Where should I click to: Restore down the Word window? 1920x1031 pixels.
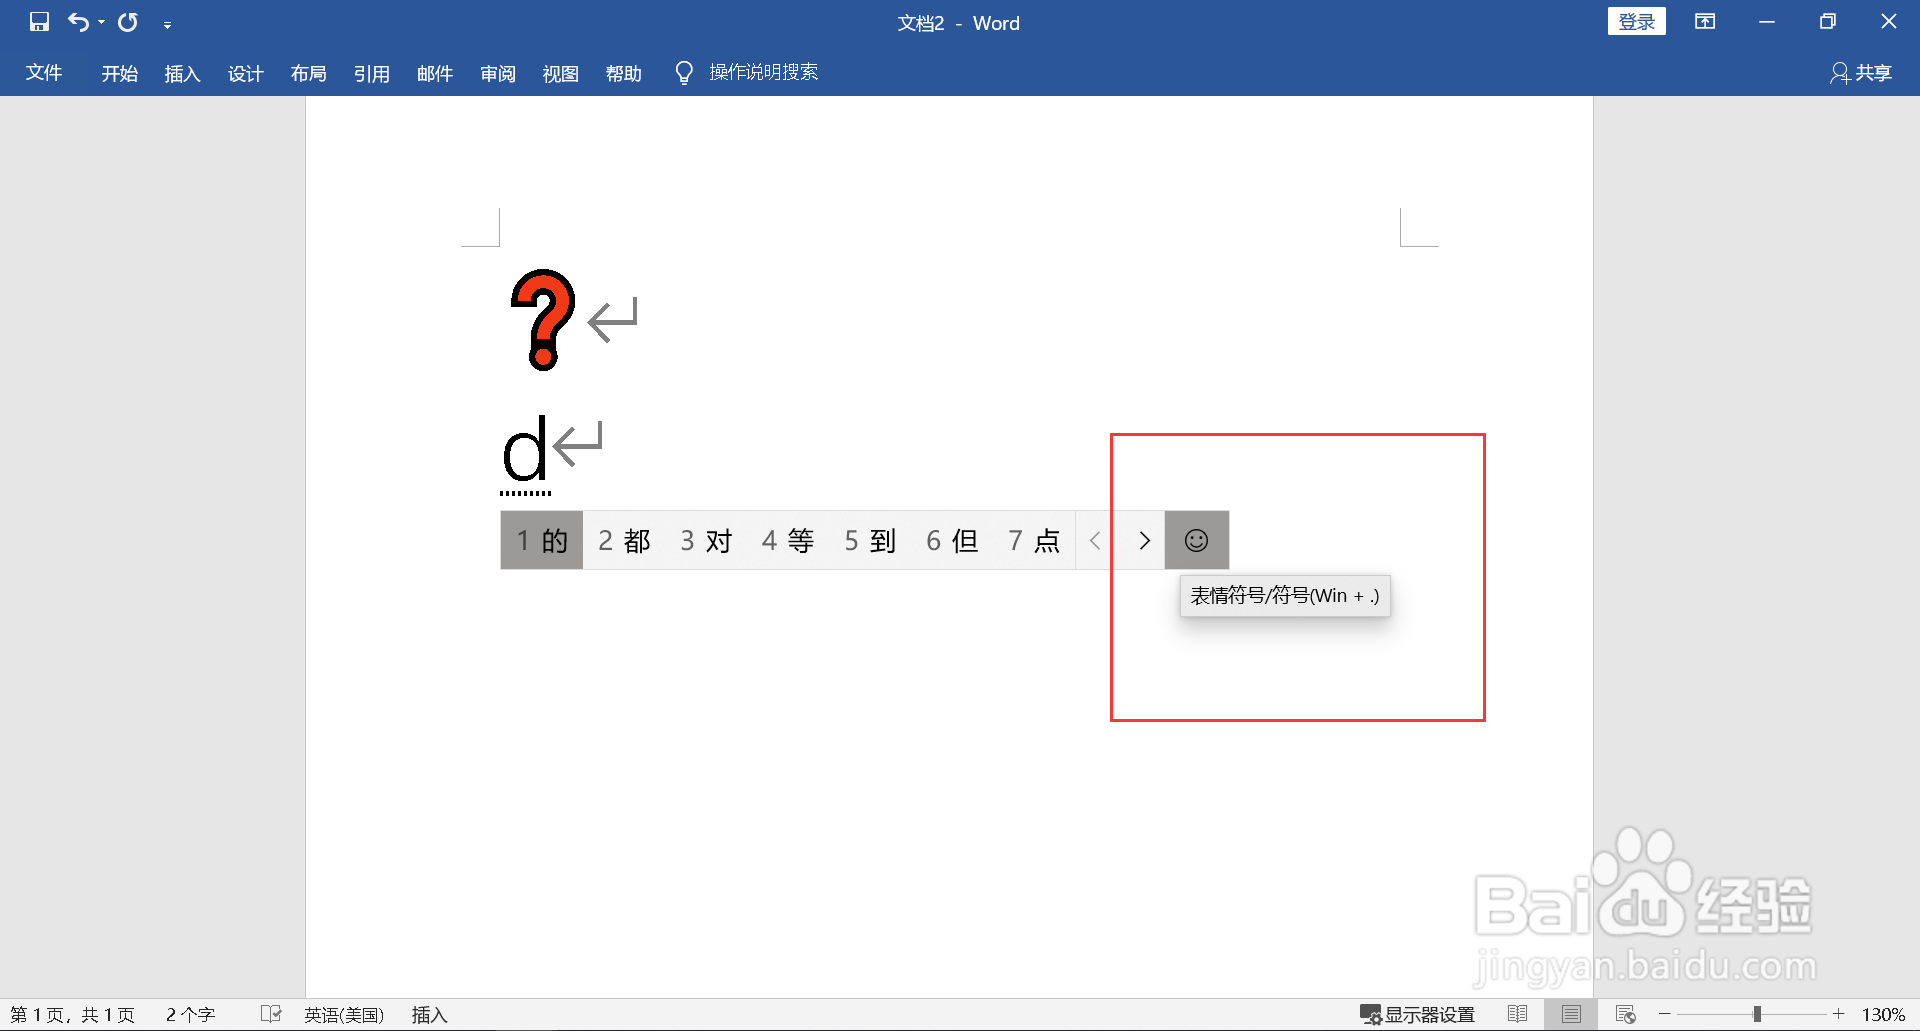point(1828,22)
